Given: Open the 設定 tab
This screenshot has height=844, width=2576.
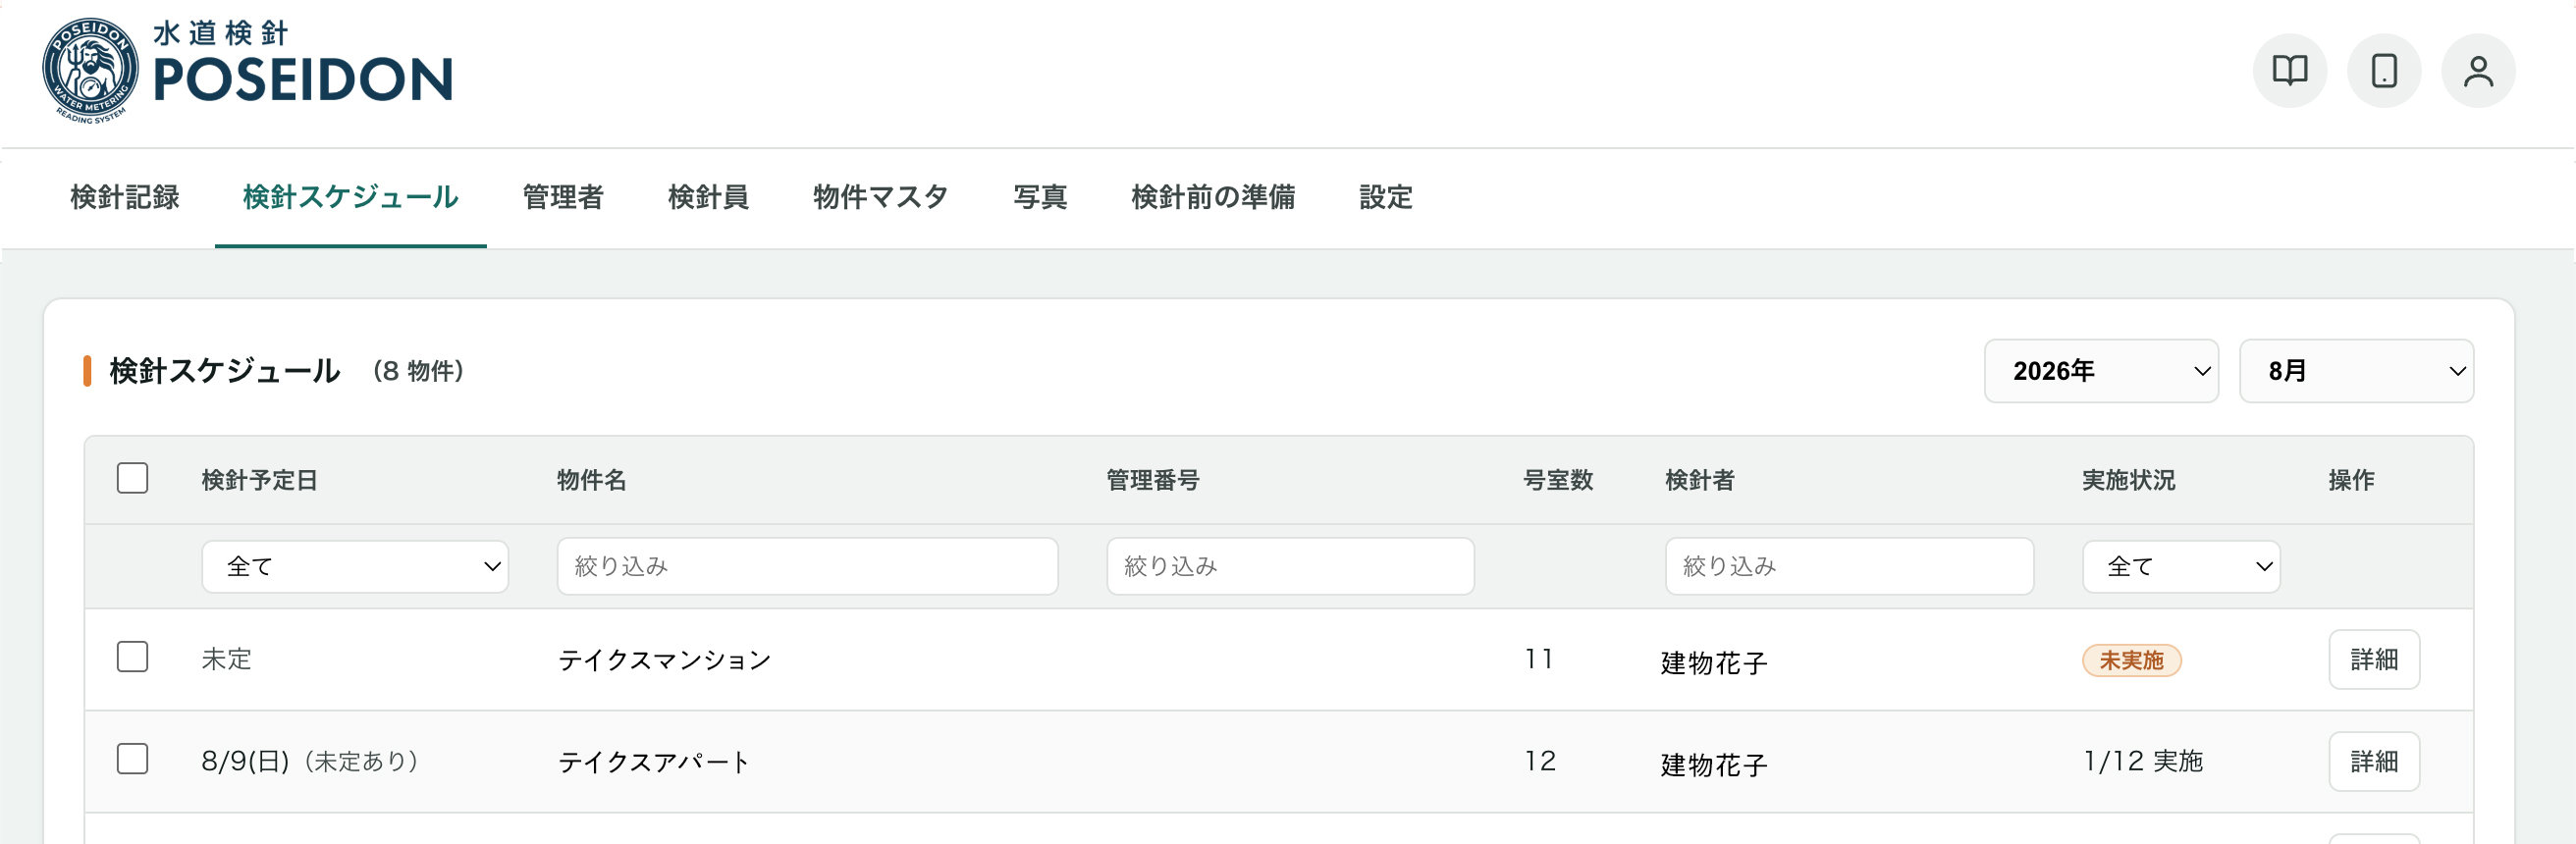Looking at the screenshot, I should pos(1386,198).
